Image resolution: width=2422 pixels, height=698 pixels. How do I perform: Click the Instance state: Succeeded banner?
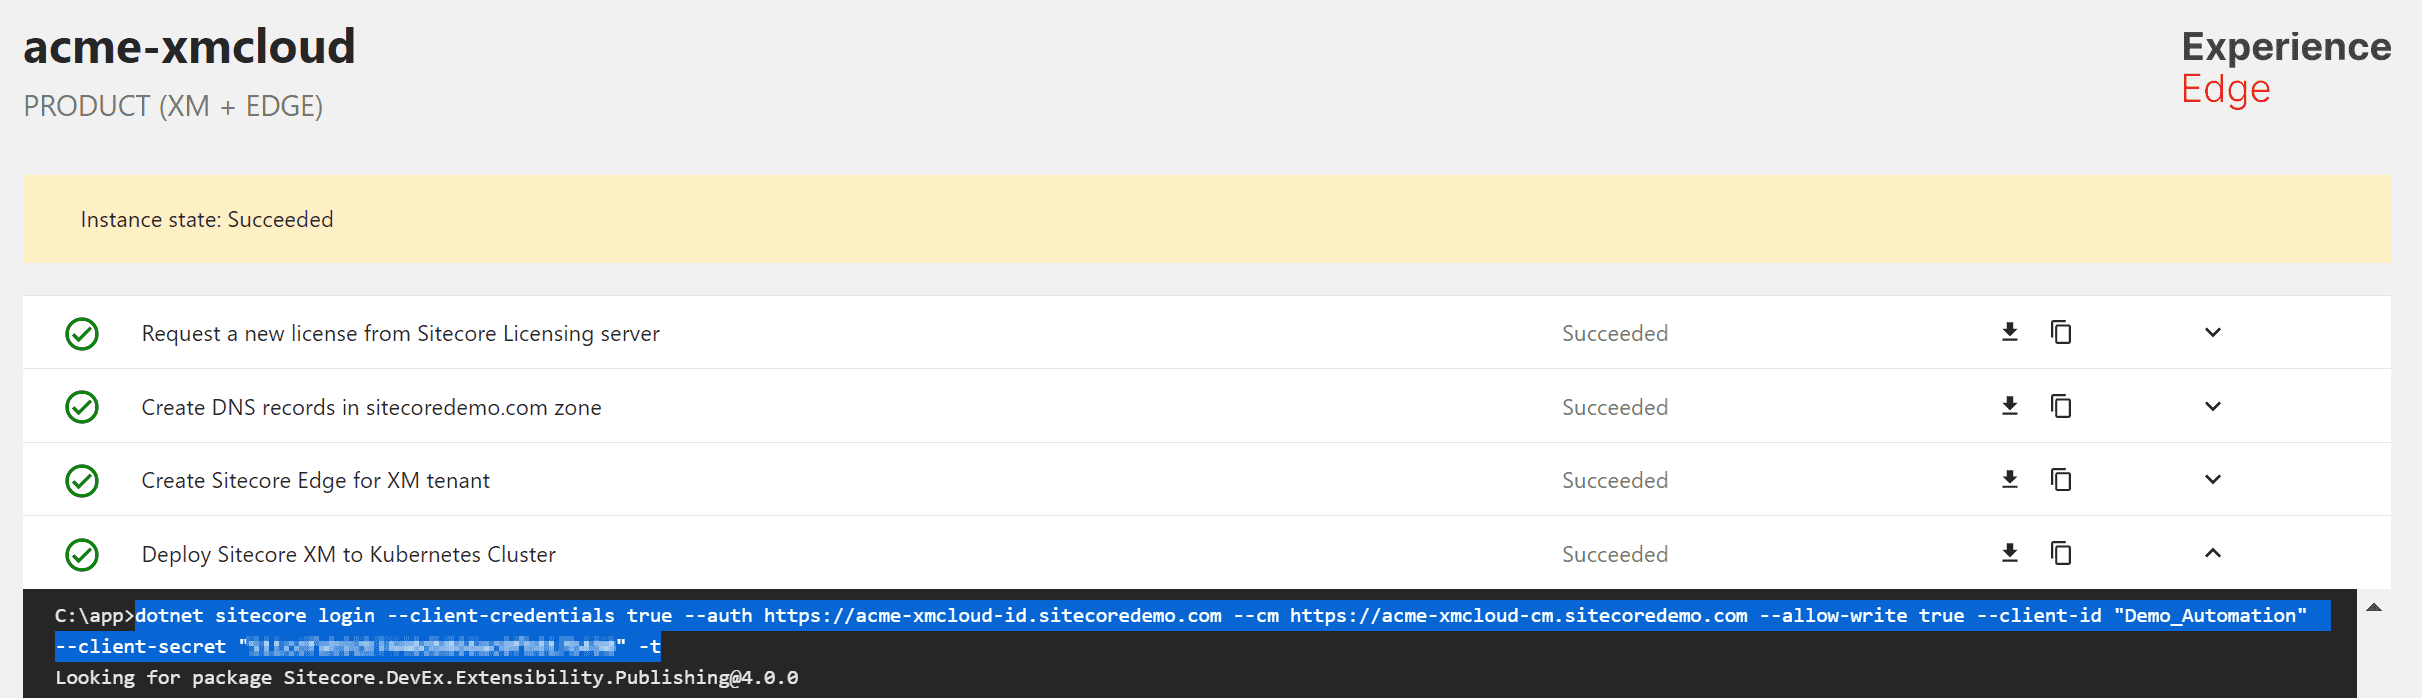point(207,220)
